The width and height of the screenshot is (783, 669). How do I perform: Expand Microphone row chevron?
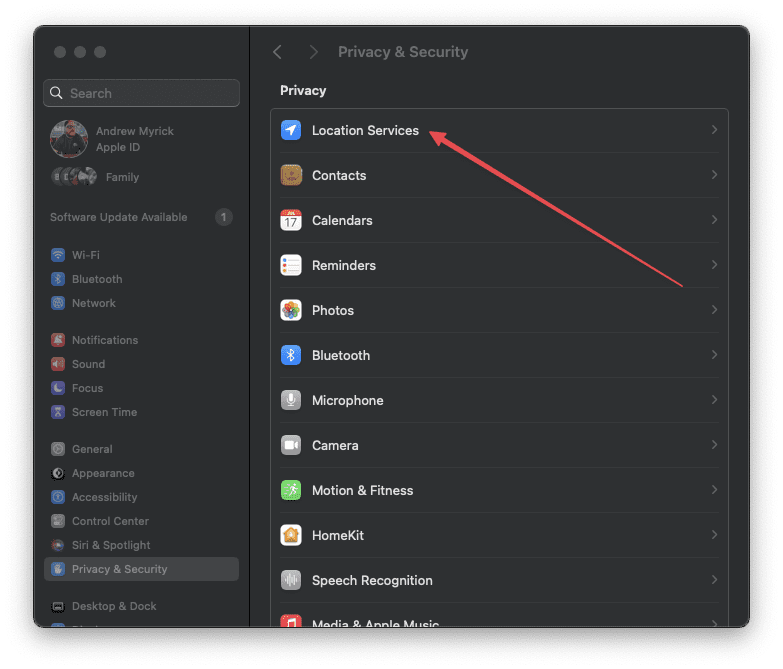click(714, 399)
